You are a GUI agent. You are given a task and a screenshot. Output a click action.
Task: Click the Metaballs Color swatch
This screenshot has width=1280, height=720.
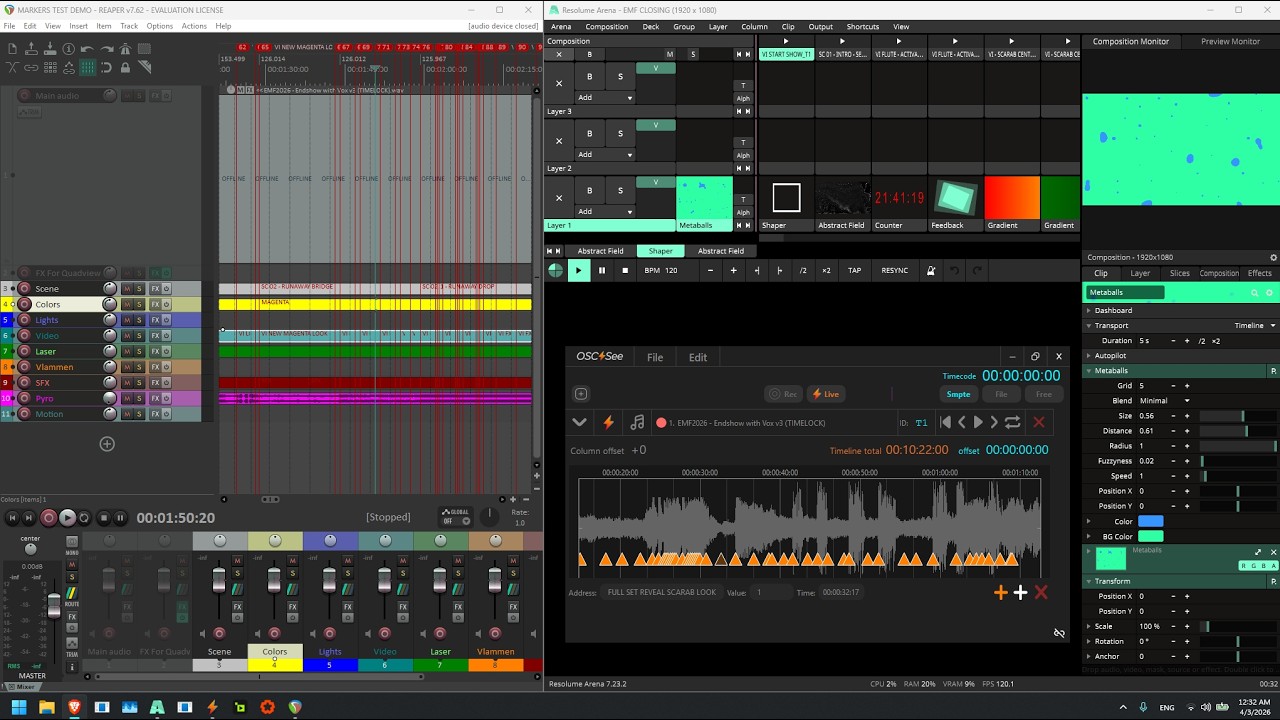[1151, 521]
